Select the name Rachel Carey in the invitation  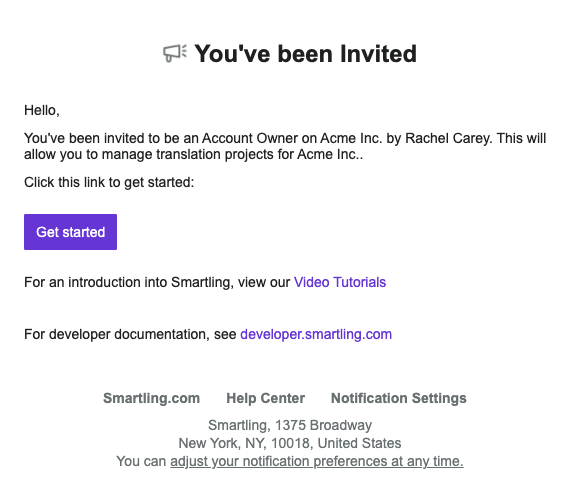click(x=448, y=138)
